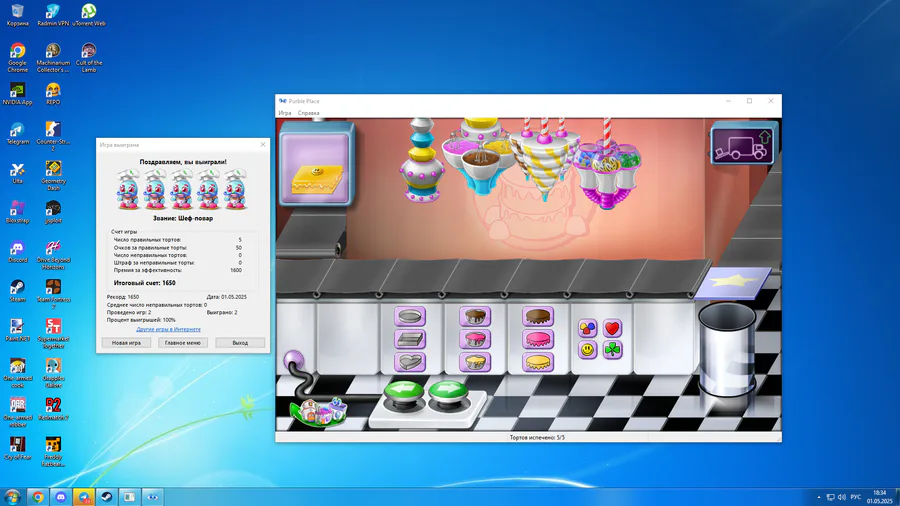
Task: Click the purple star box at conveyor end
Action: (733, 283)
